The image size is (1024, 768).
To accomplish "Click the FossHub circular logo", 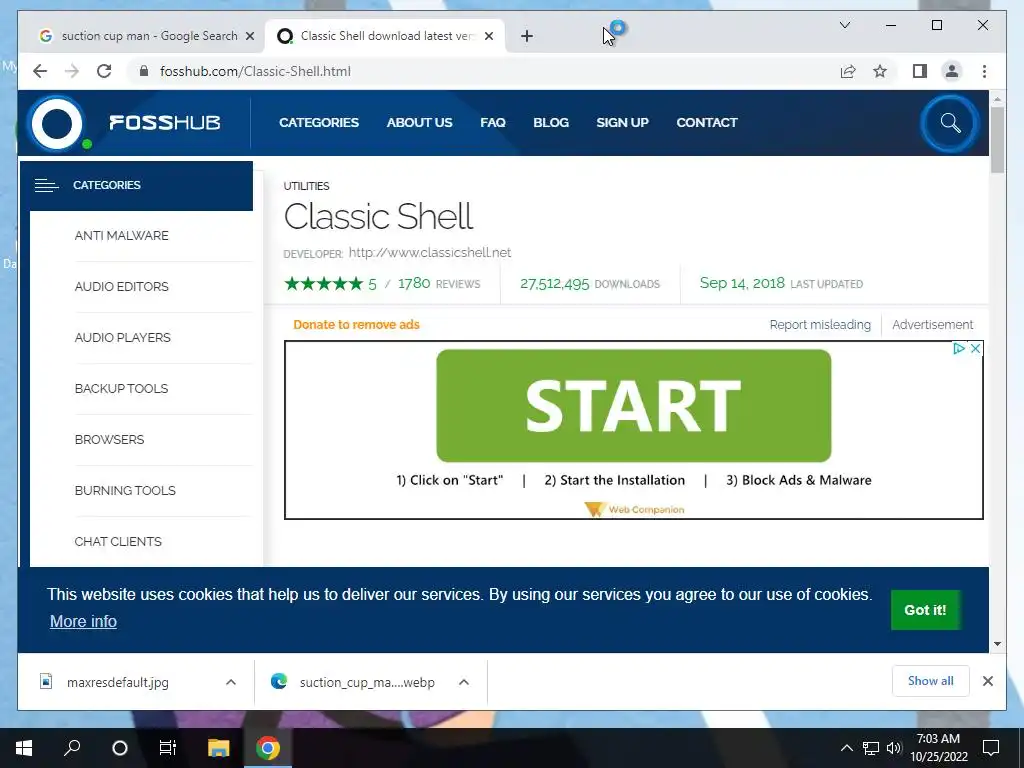I will point(57,123).
